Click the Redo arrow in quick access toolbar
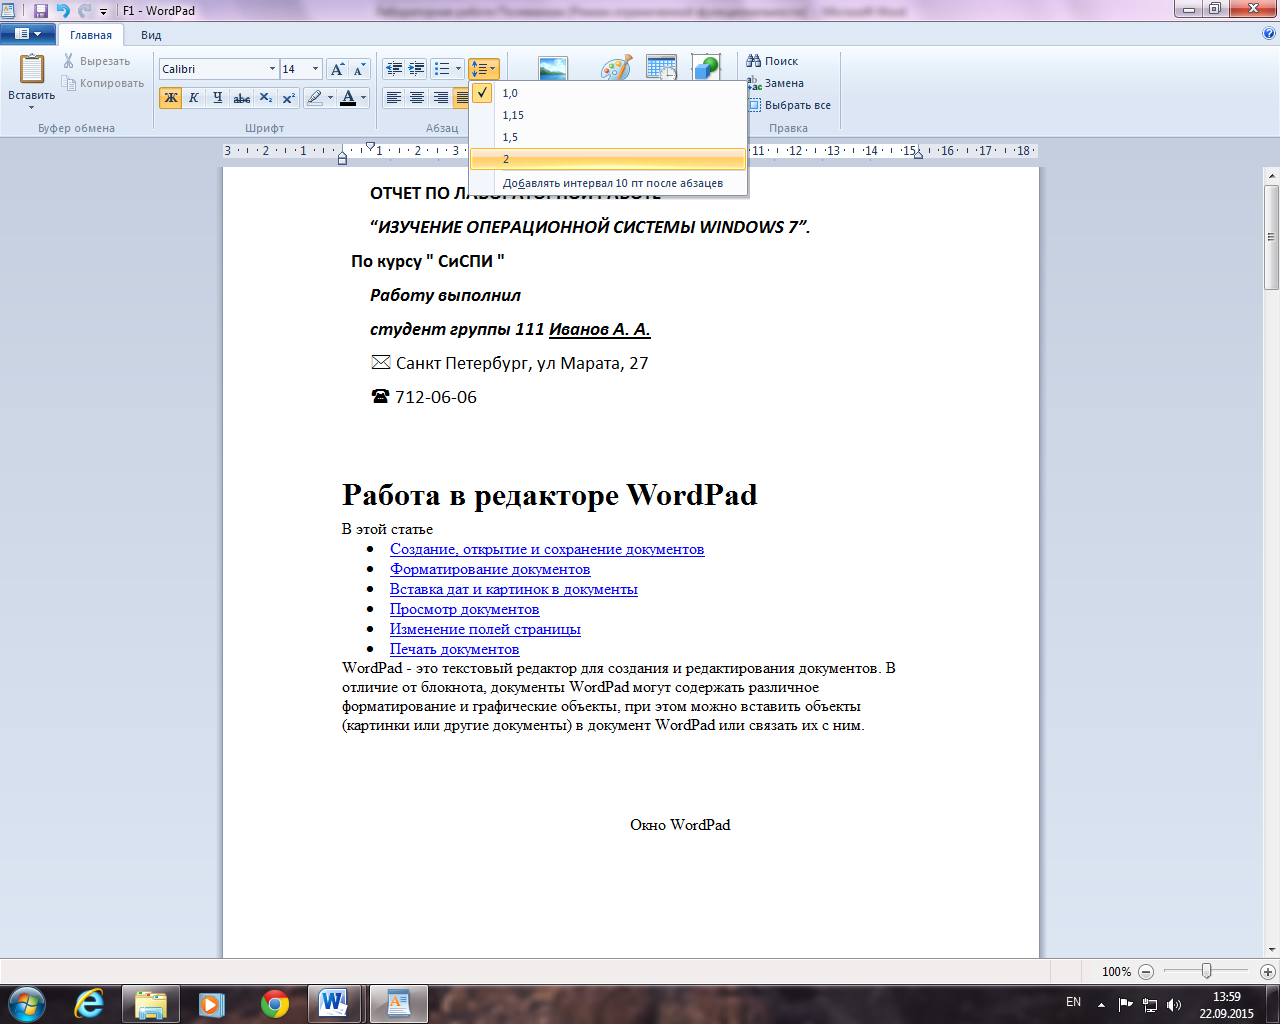The height and width of the screenshot is (1024, 1280). (84, 11)
